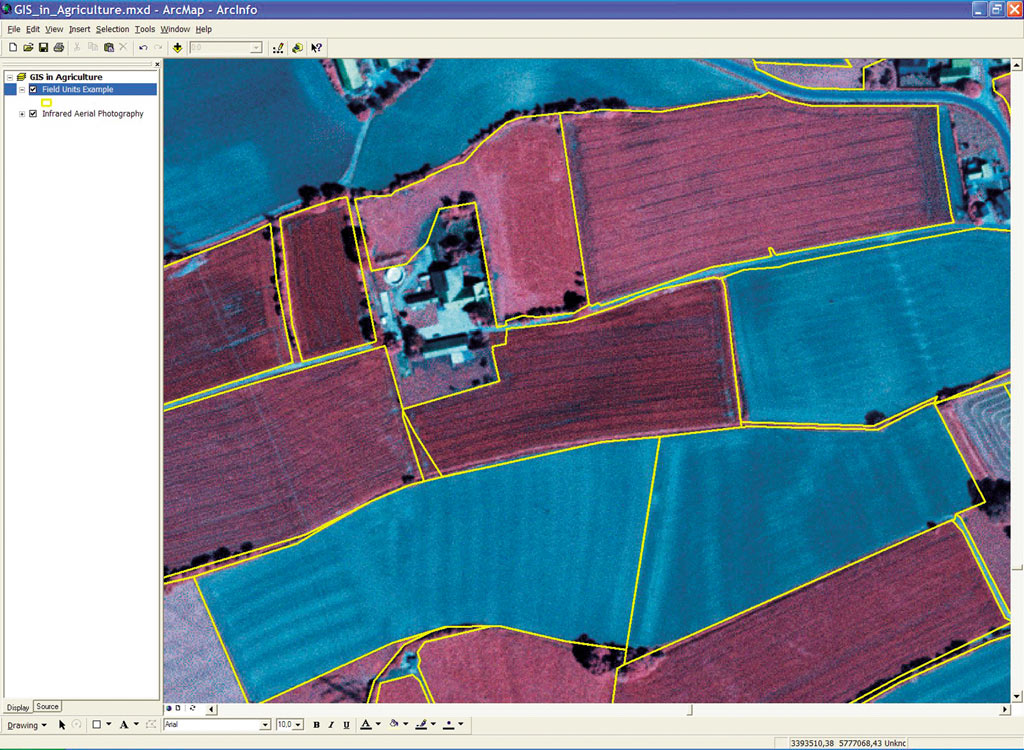The width and height of the screenshot is (1024, 750).
Task: Print the map
Action: click(59, 48)
